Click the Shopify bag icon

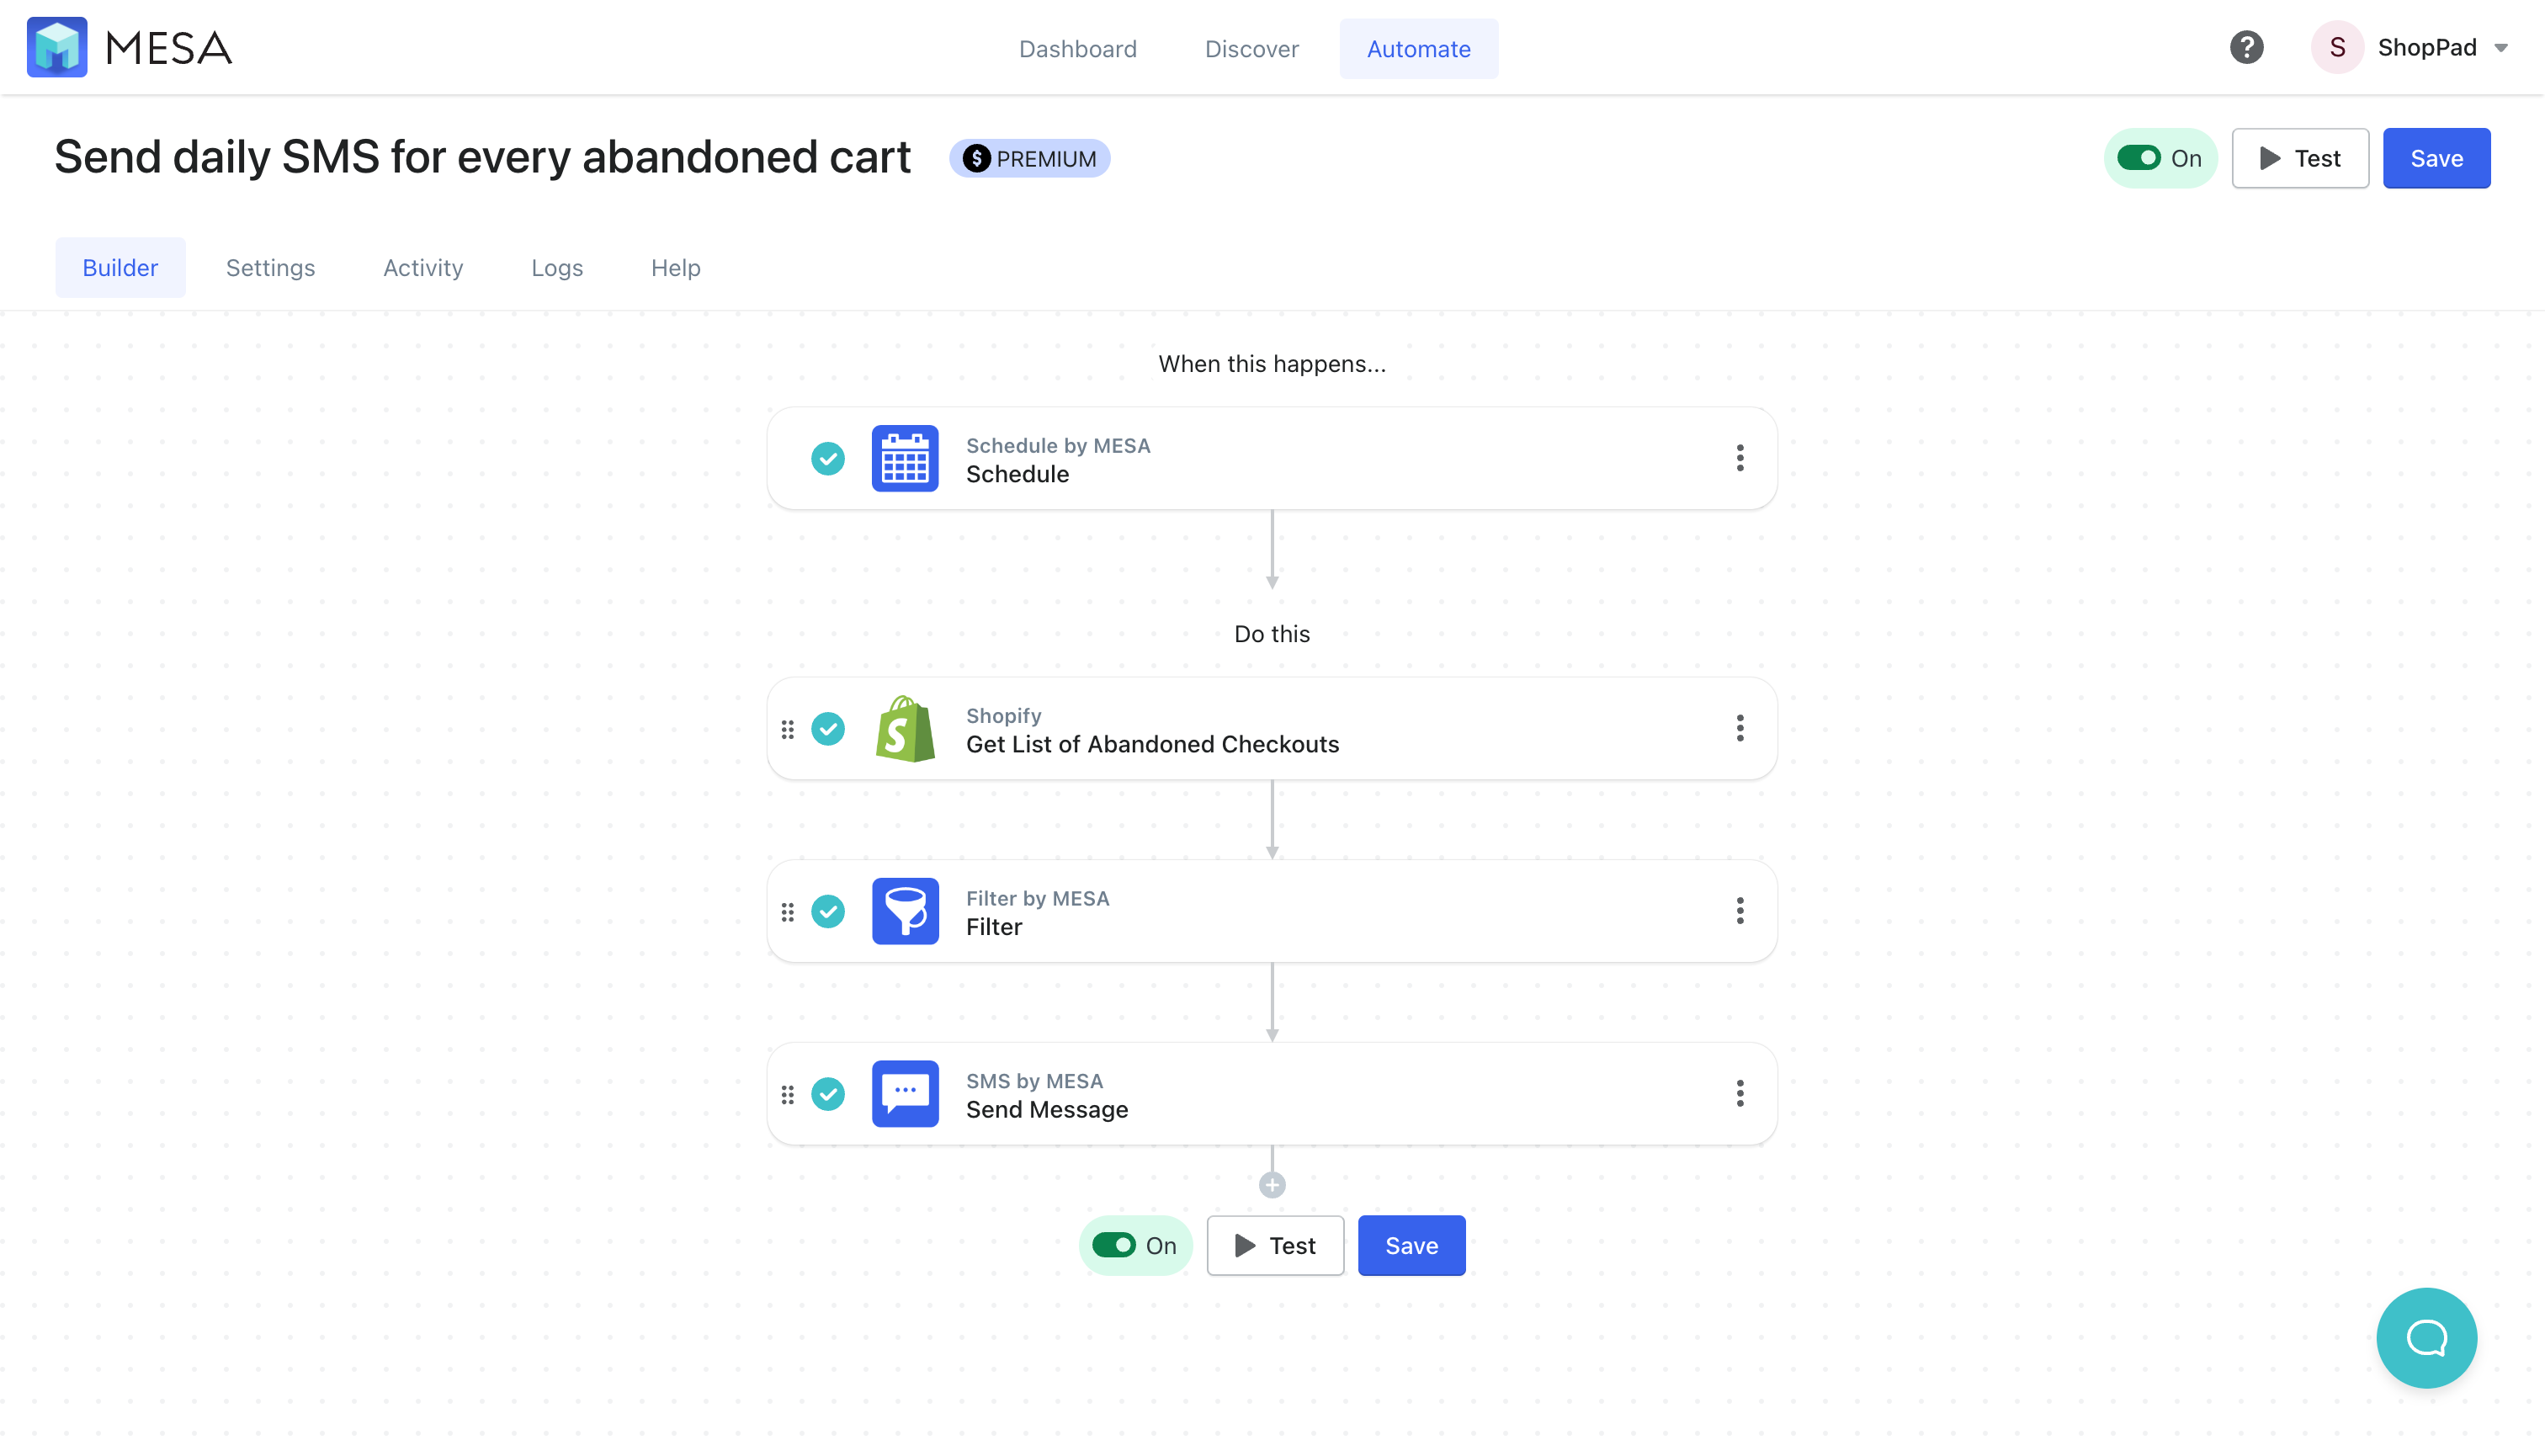905,728
